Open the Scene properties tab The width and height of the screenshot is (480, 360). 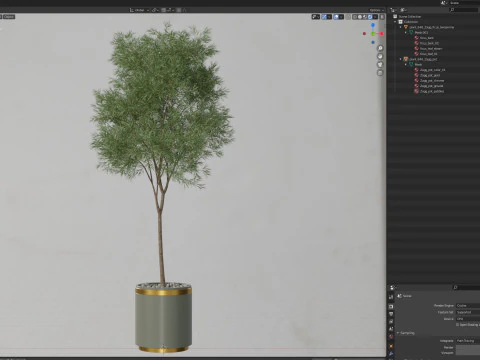pyautogui.click(x=391, y=329)
